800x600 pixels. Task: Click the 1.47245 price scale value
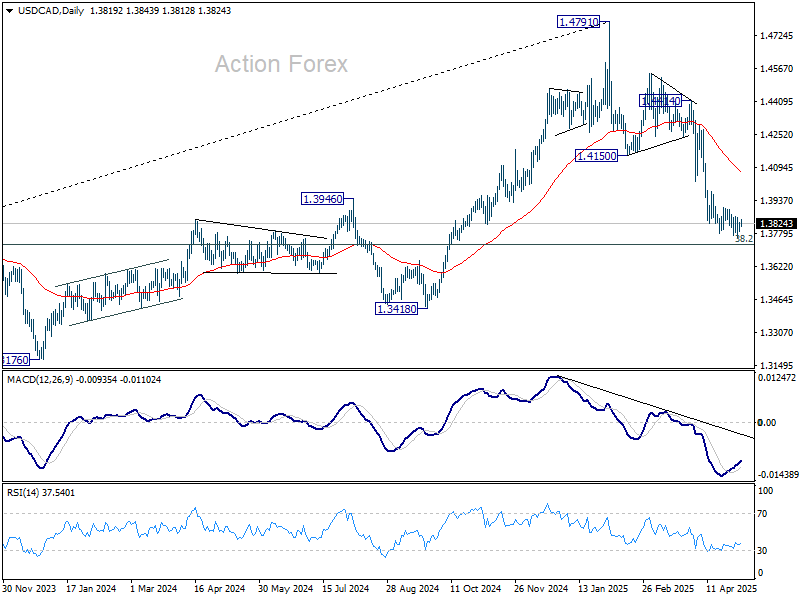point(777,36)
